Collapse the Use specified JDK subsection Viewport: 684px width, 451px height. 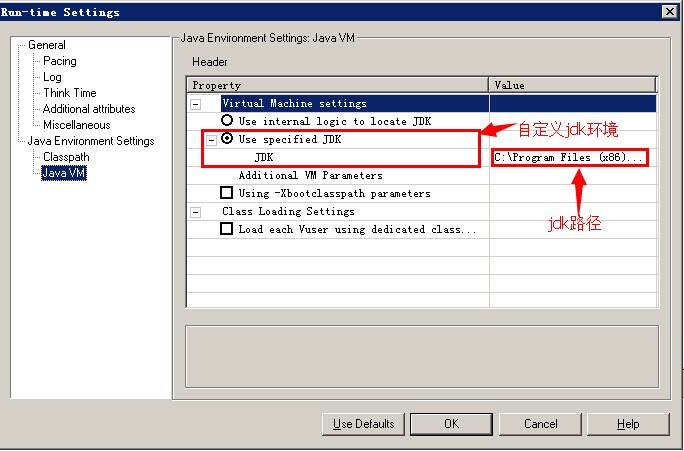click(x=211, y=139)
